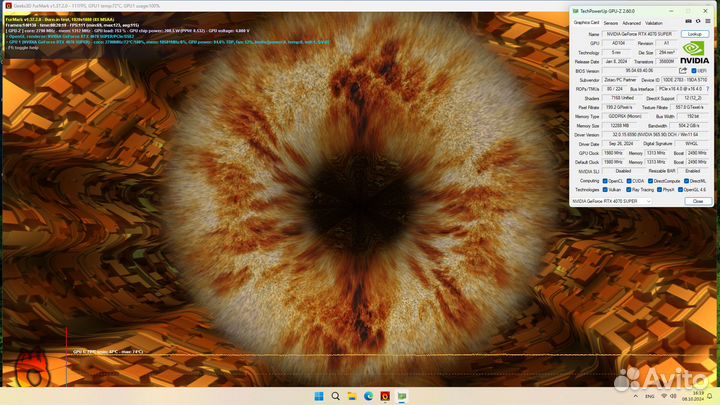720x405 pixels.
Task: Toggle the PhysX checkbox
Action: tap(659, 190)
